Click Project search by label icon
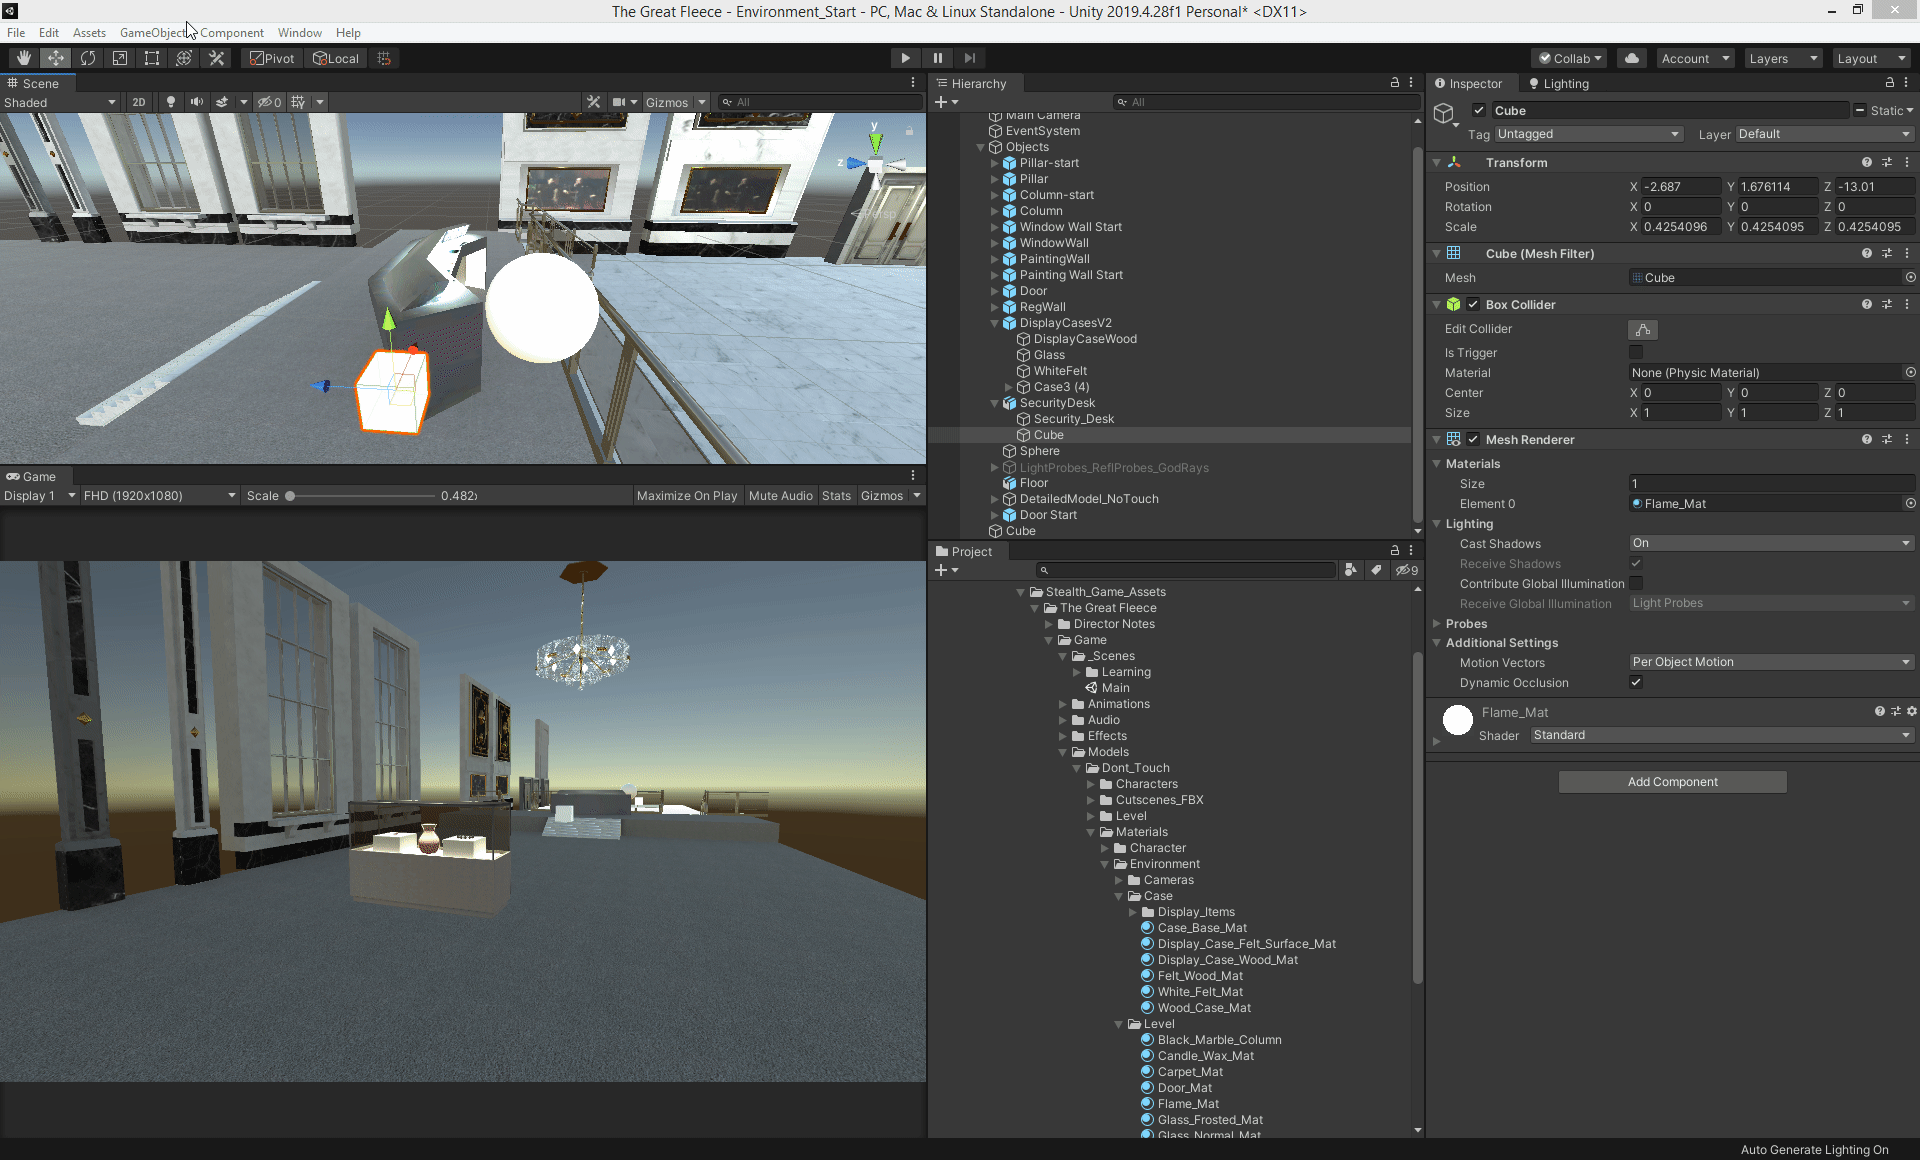 click(1376, 570)
